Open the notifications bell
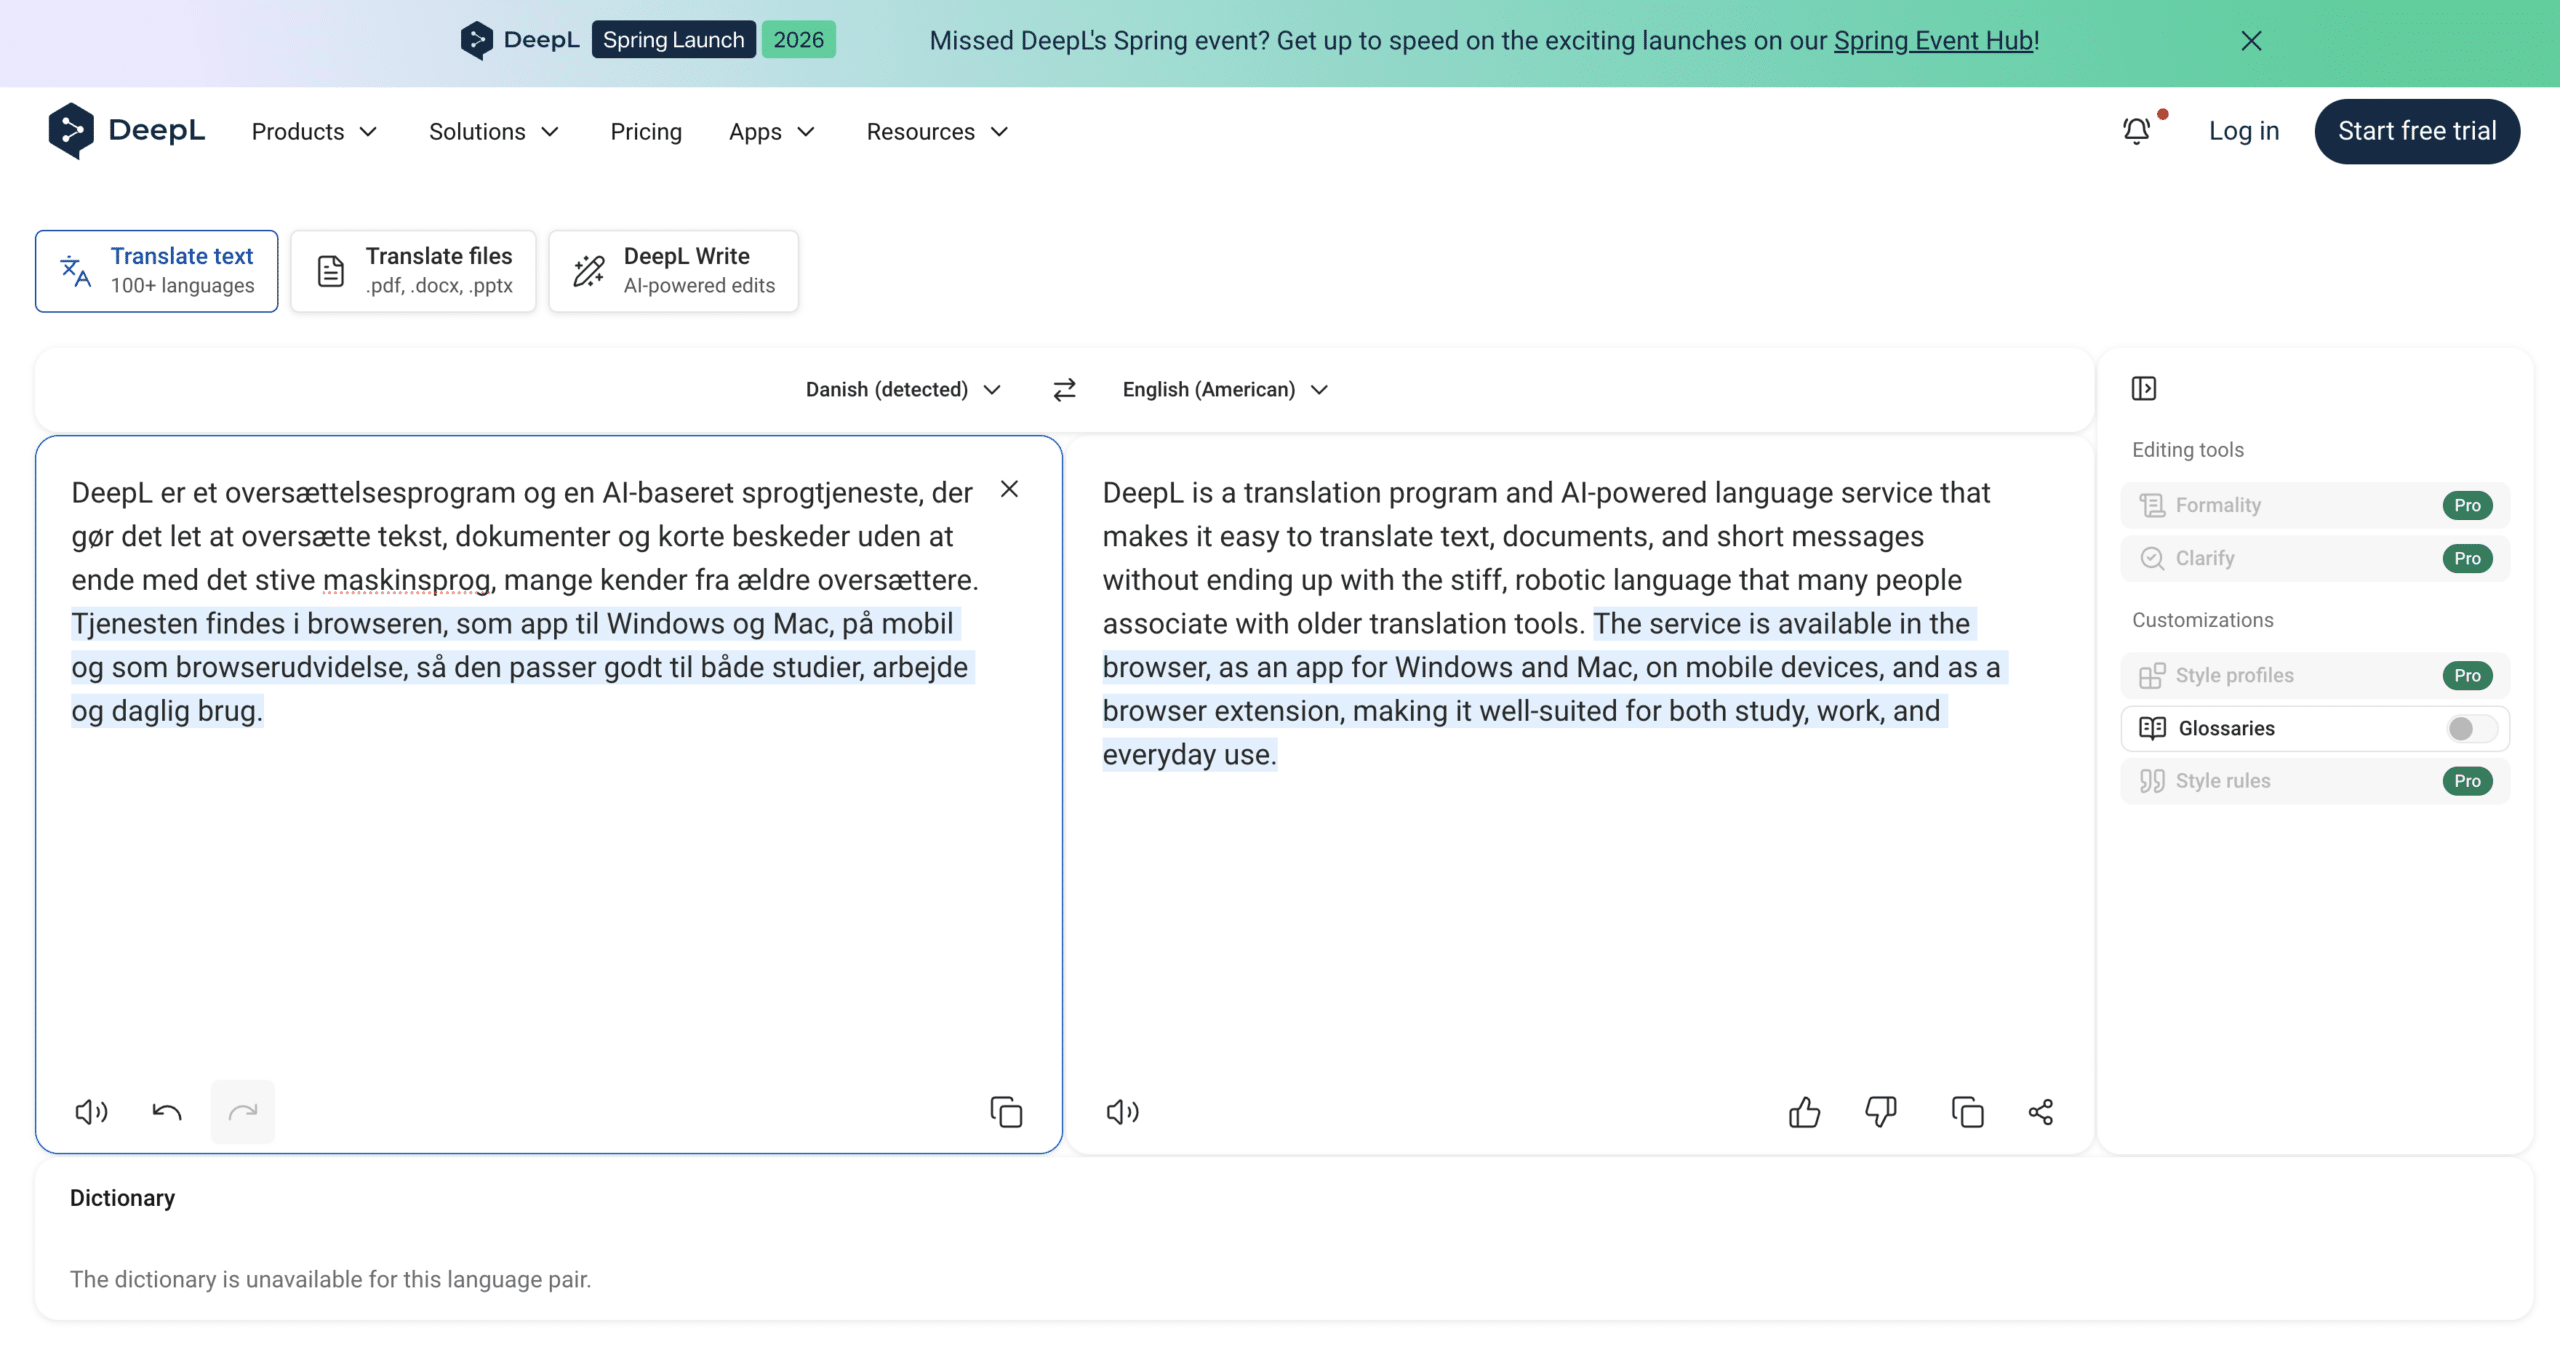2560x1347 pixels. click(x=2137, y=131)
